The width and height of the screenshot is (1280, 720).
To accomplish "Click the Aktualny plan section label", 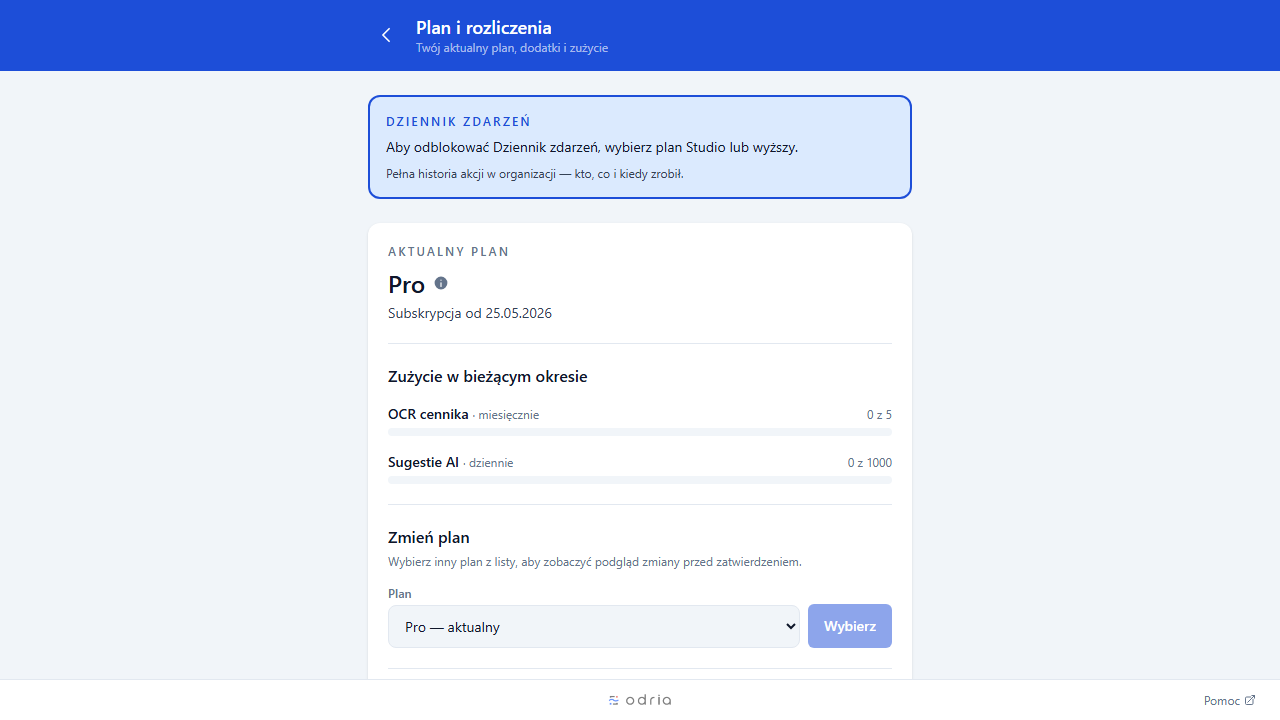I will point(448,252).
